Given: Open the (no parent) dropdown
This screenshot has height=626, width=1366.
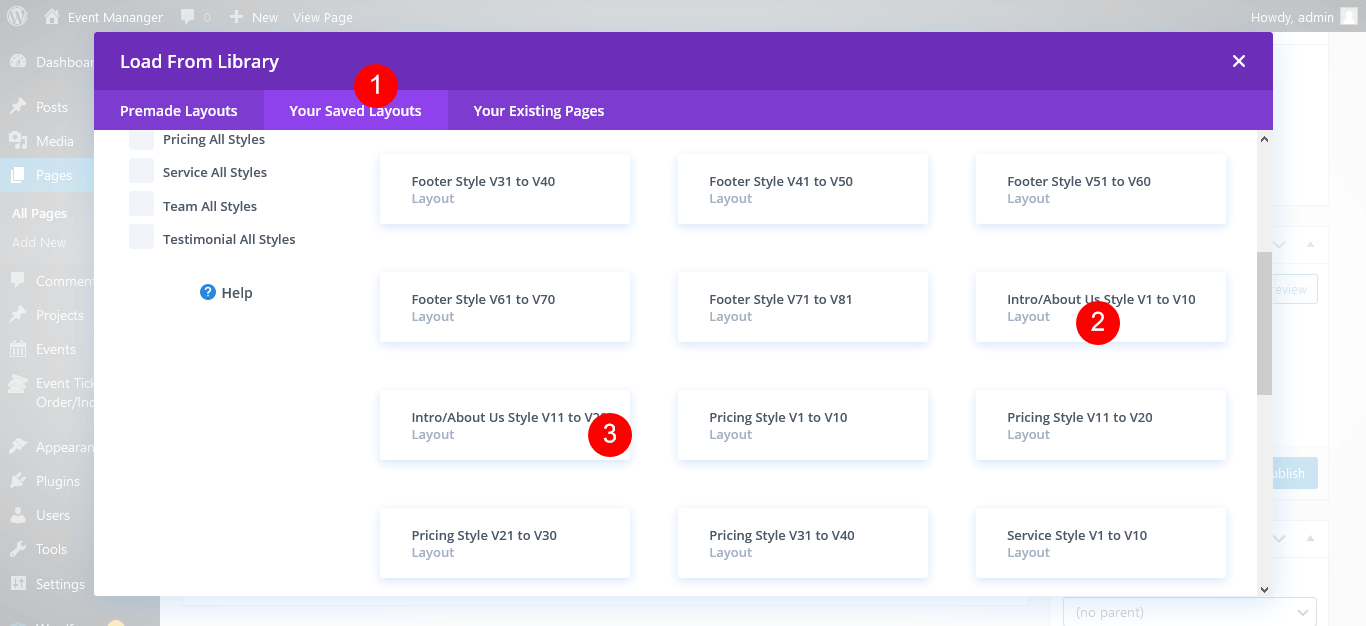Looking at the screenshot, I should tap(1190, 612).
